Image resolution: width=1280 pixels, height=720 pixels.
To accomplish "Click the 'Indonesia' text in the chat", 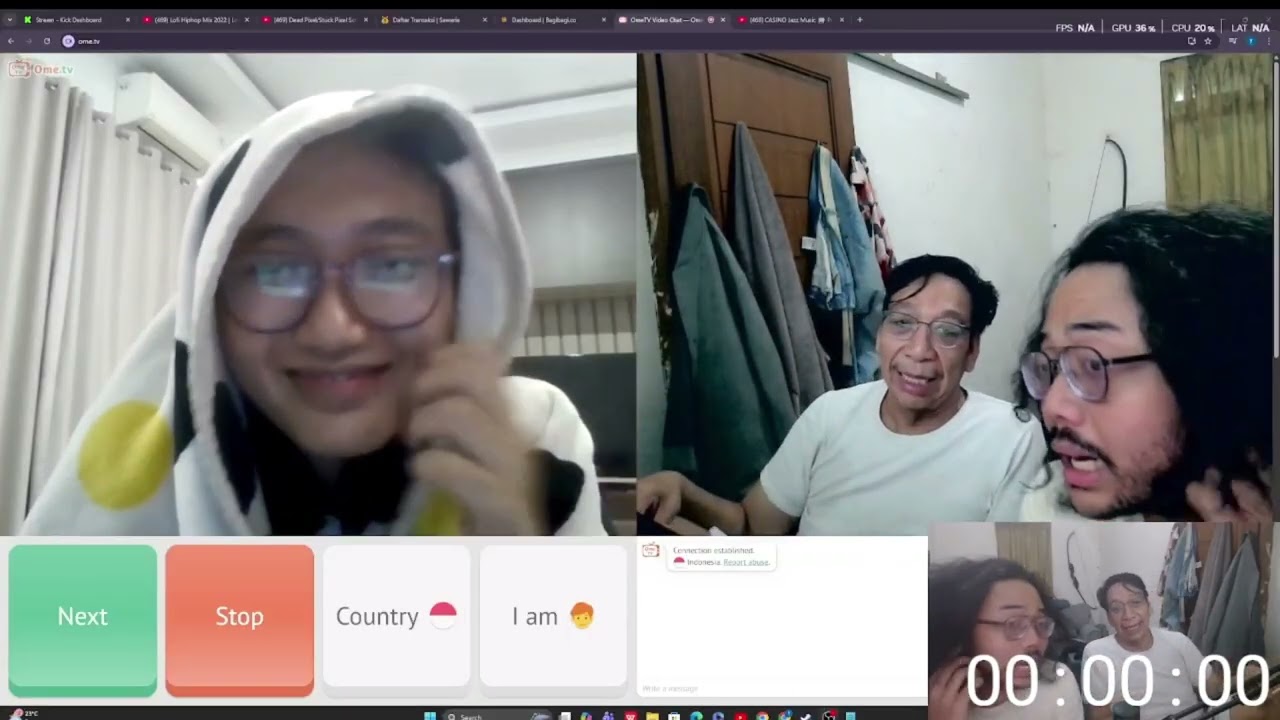I will 703,562.
